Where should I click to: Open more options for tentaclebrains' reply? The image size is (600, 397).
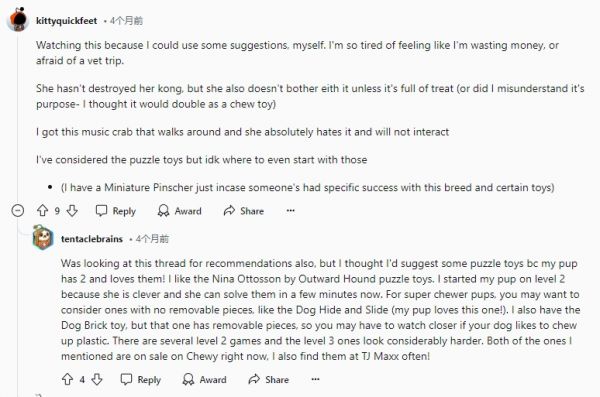click(x=315, y=379)
